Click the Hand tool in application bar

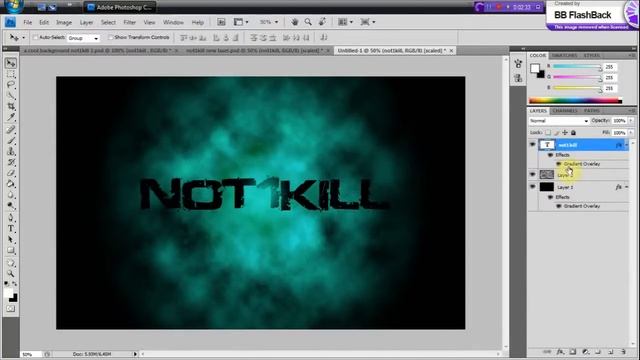(294, 22)
